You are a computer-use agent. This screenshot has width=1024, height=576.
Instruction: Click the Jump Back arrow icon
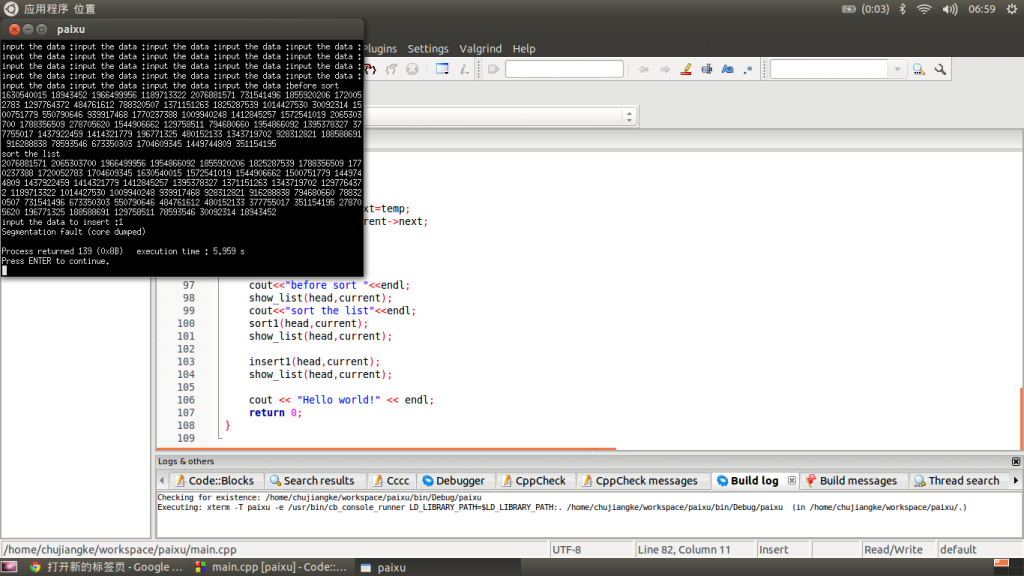point(643,69)
